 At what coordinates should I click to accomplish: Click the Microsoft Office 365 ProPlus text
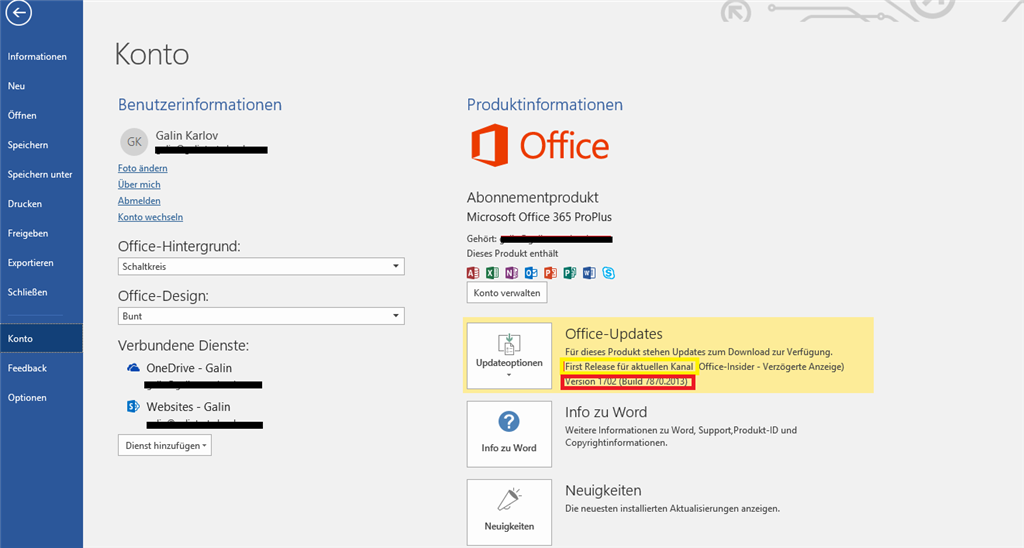[539, 217]
